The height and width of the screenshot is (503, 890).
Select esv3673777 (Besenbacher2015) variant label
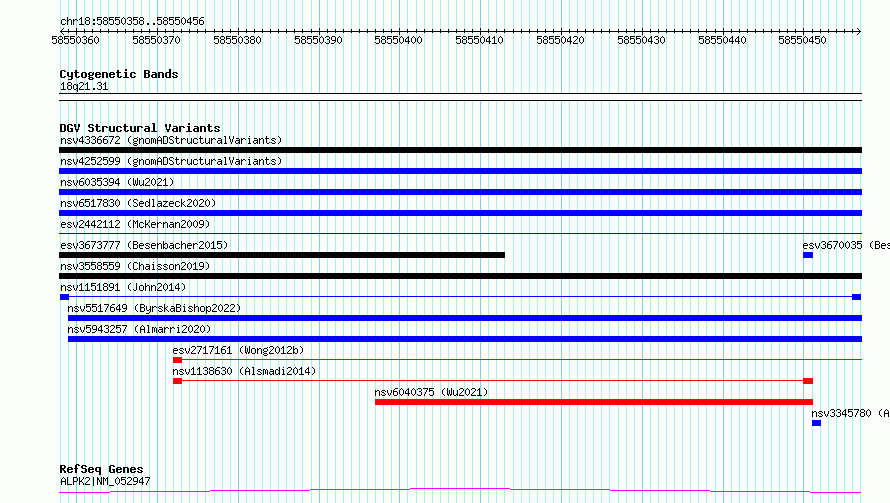(x=144, y=245)
